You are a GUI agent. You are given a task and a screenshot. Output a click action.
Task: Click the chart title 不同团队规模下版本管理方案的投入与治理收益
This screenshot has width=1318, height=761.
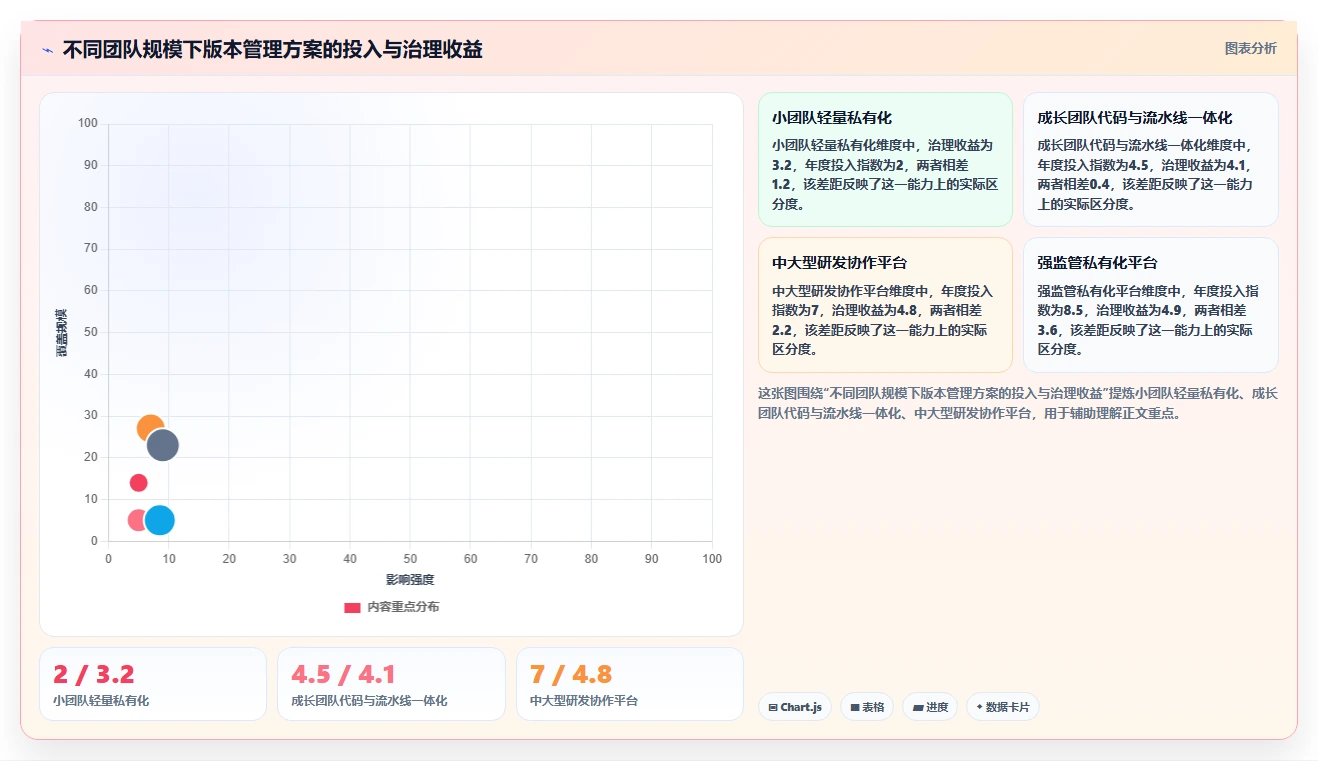click(272, 49)
